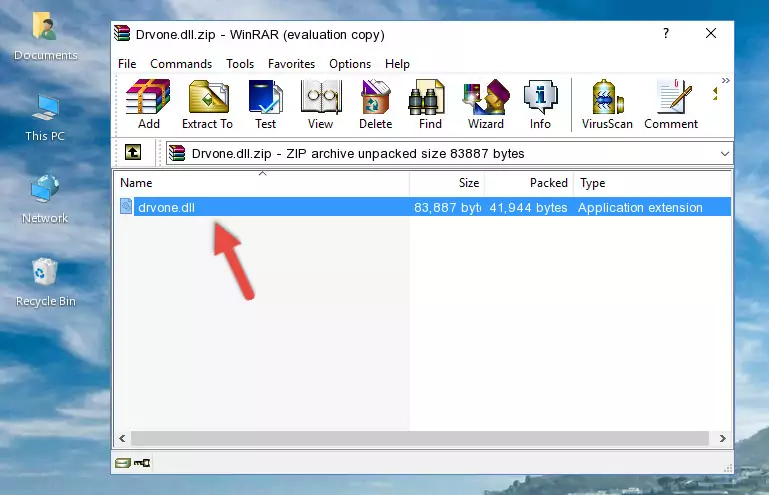Click the 83,887 size value
The width and height of the screenshot is (769, 495).
(447, 208)
